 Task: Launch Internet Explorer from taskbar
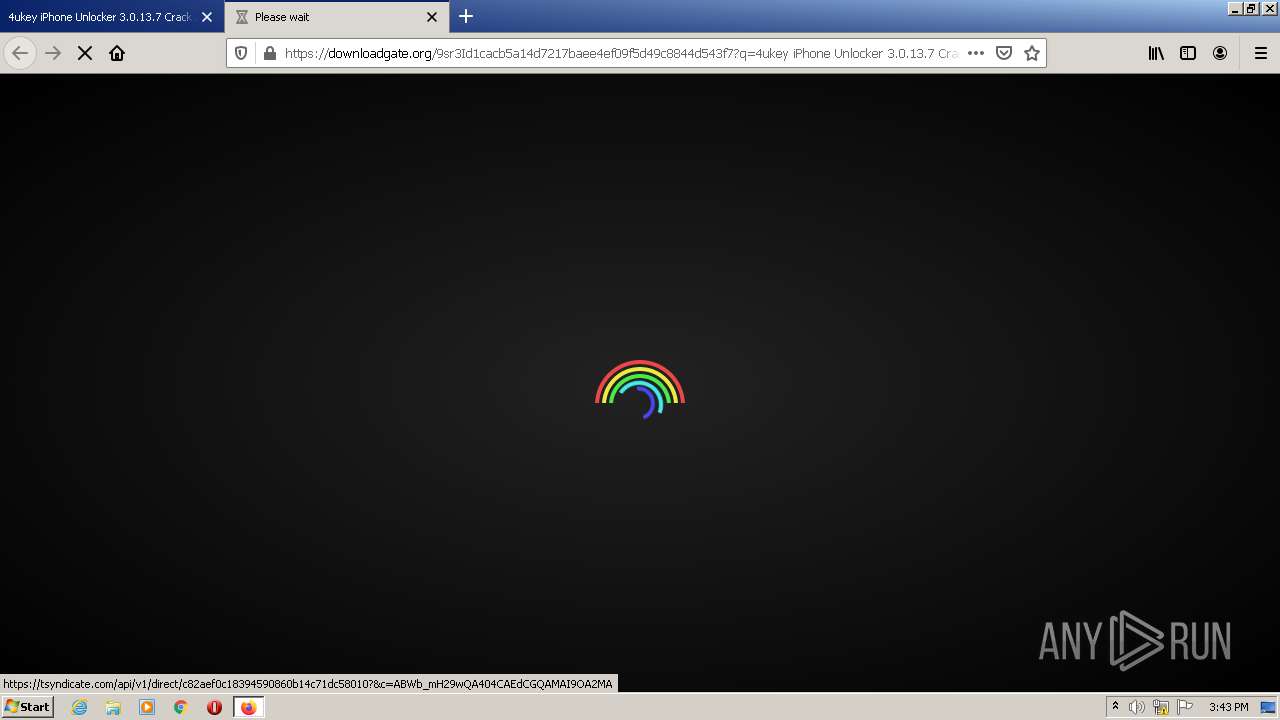79,707
